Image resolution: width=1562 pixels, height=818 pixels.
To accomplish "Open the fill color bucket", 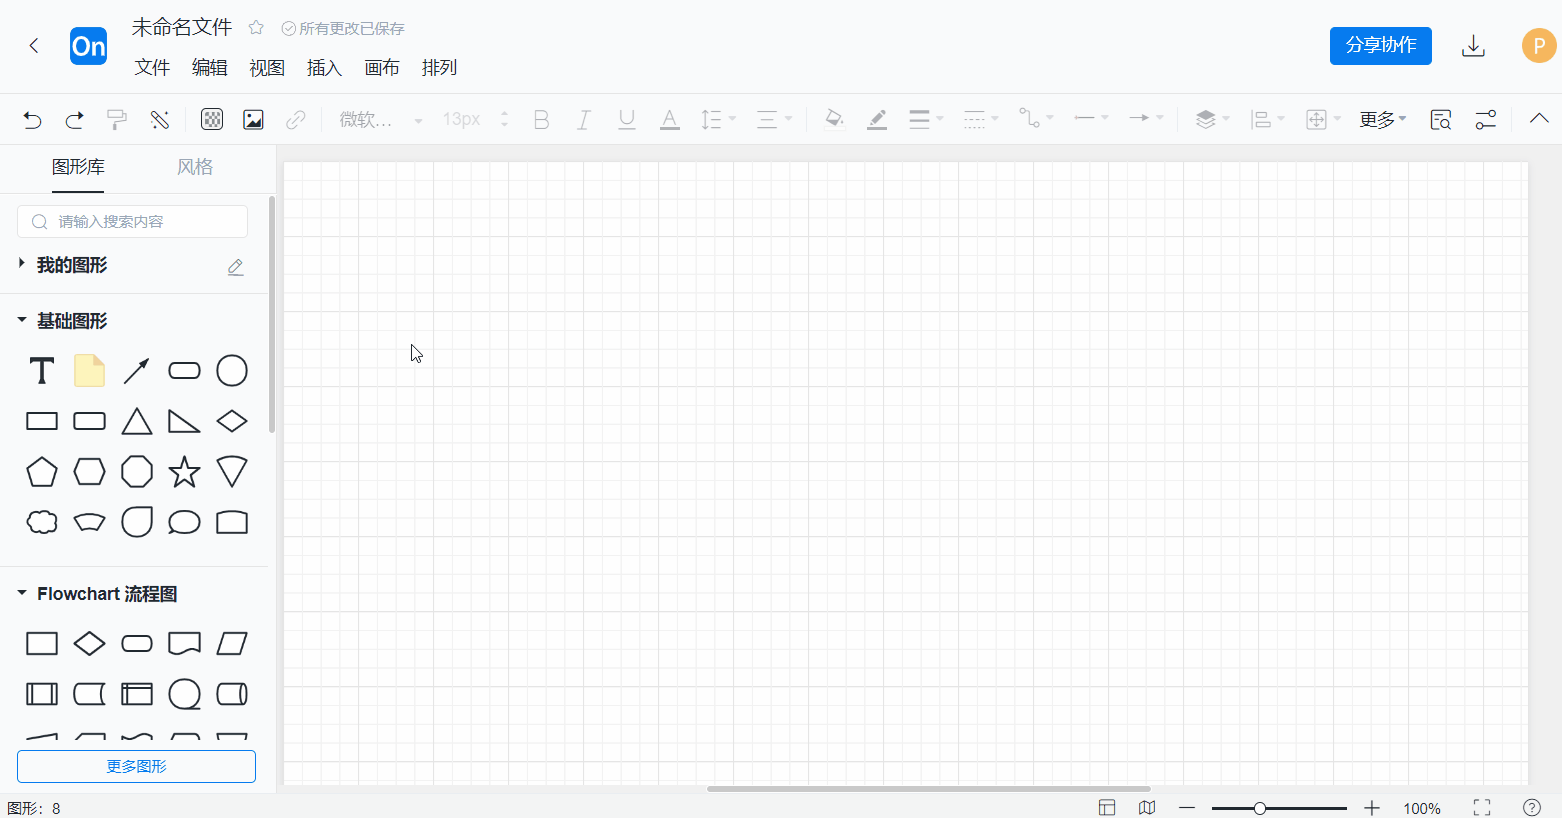I will coord(834,120).
